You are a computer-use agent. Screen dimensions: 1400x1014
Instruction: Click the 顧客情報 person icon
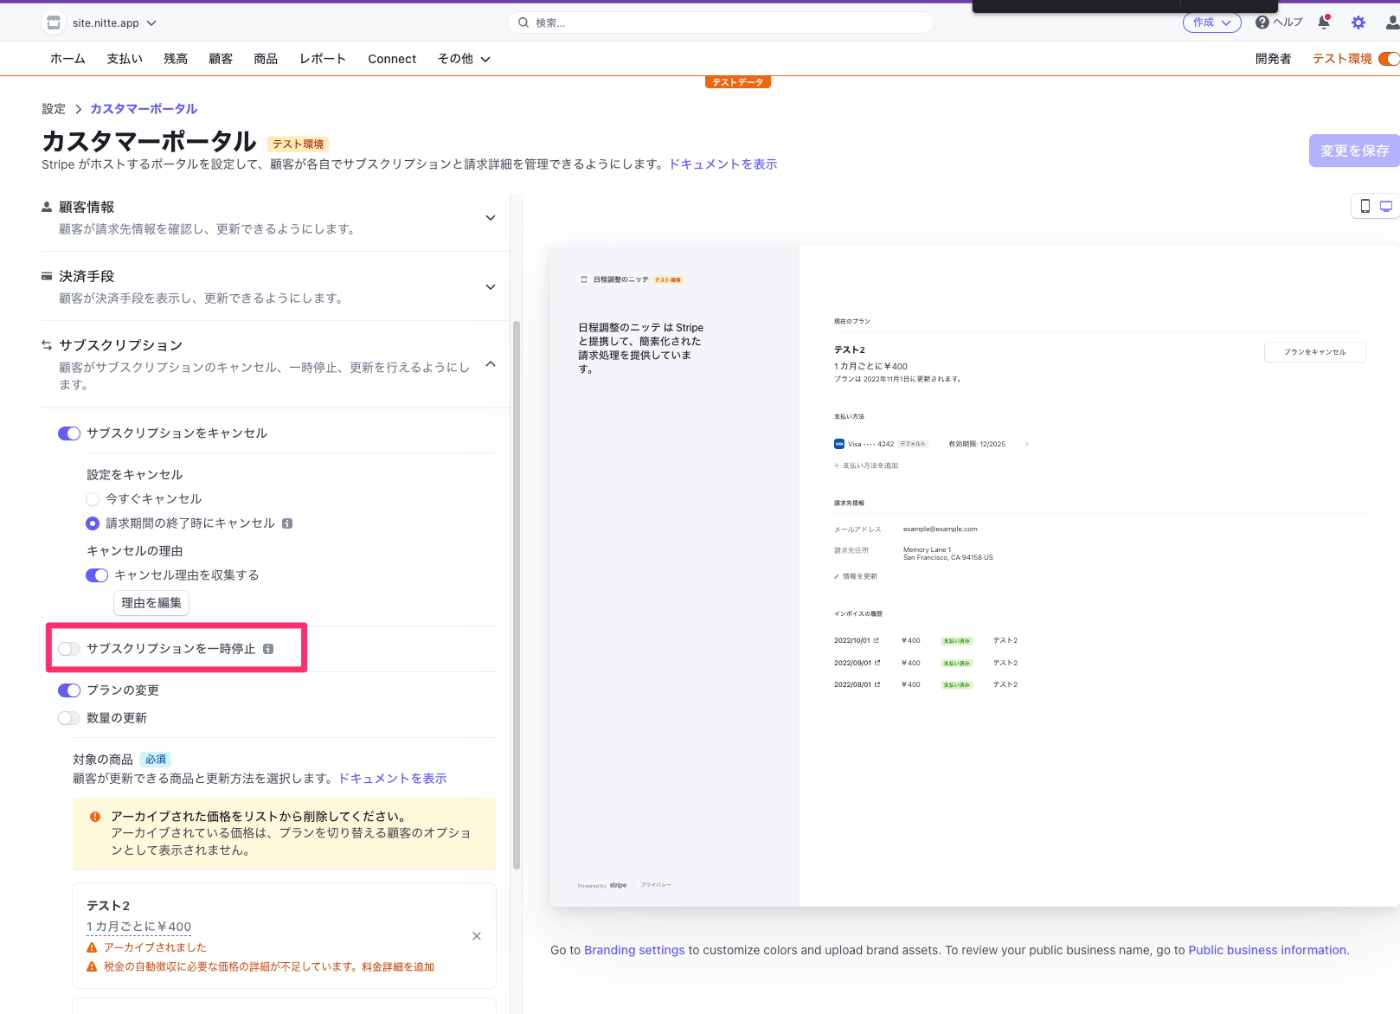tap(47, 207)
